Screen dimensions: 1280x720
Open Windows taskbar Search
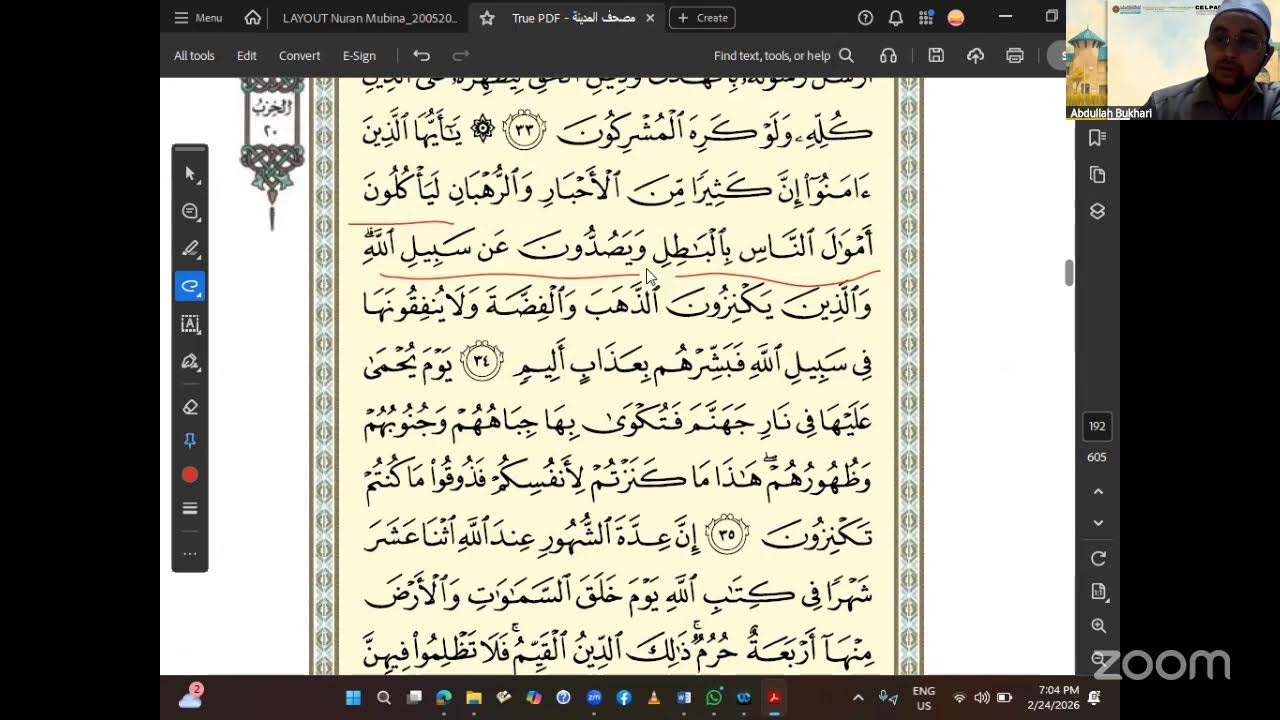(x=383, y=698)
